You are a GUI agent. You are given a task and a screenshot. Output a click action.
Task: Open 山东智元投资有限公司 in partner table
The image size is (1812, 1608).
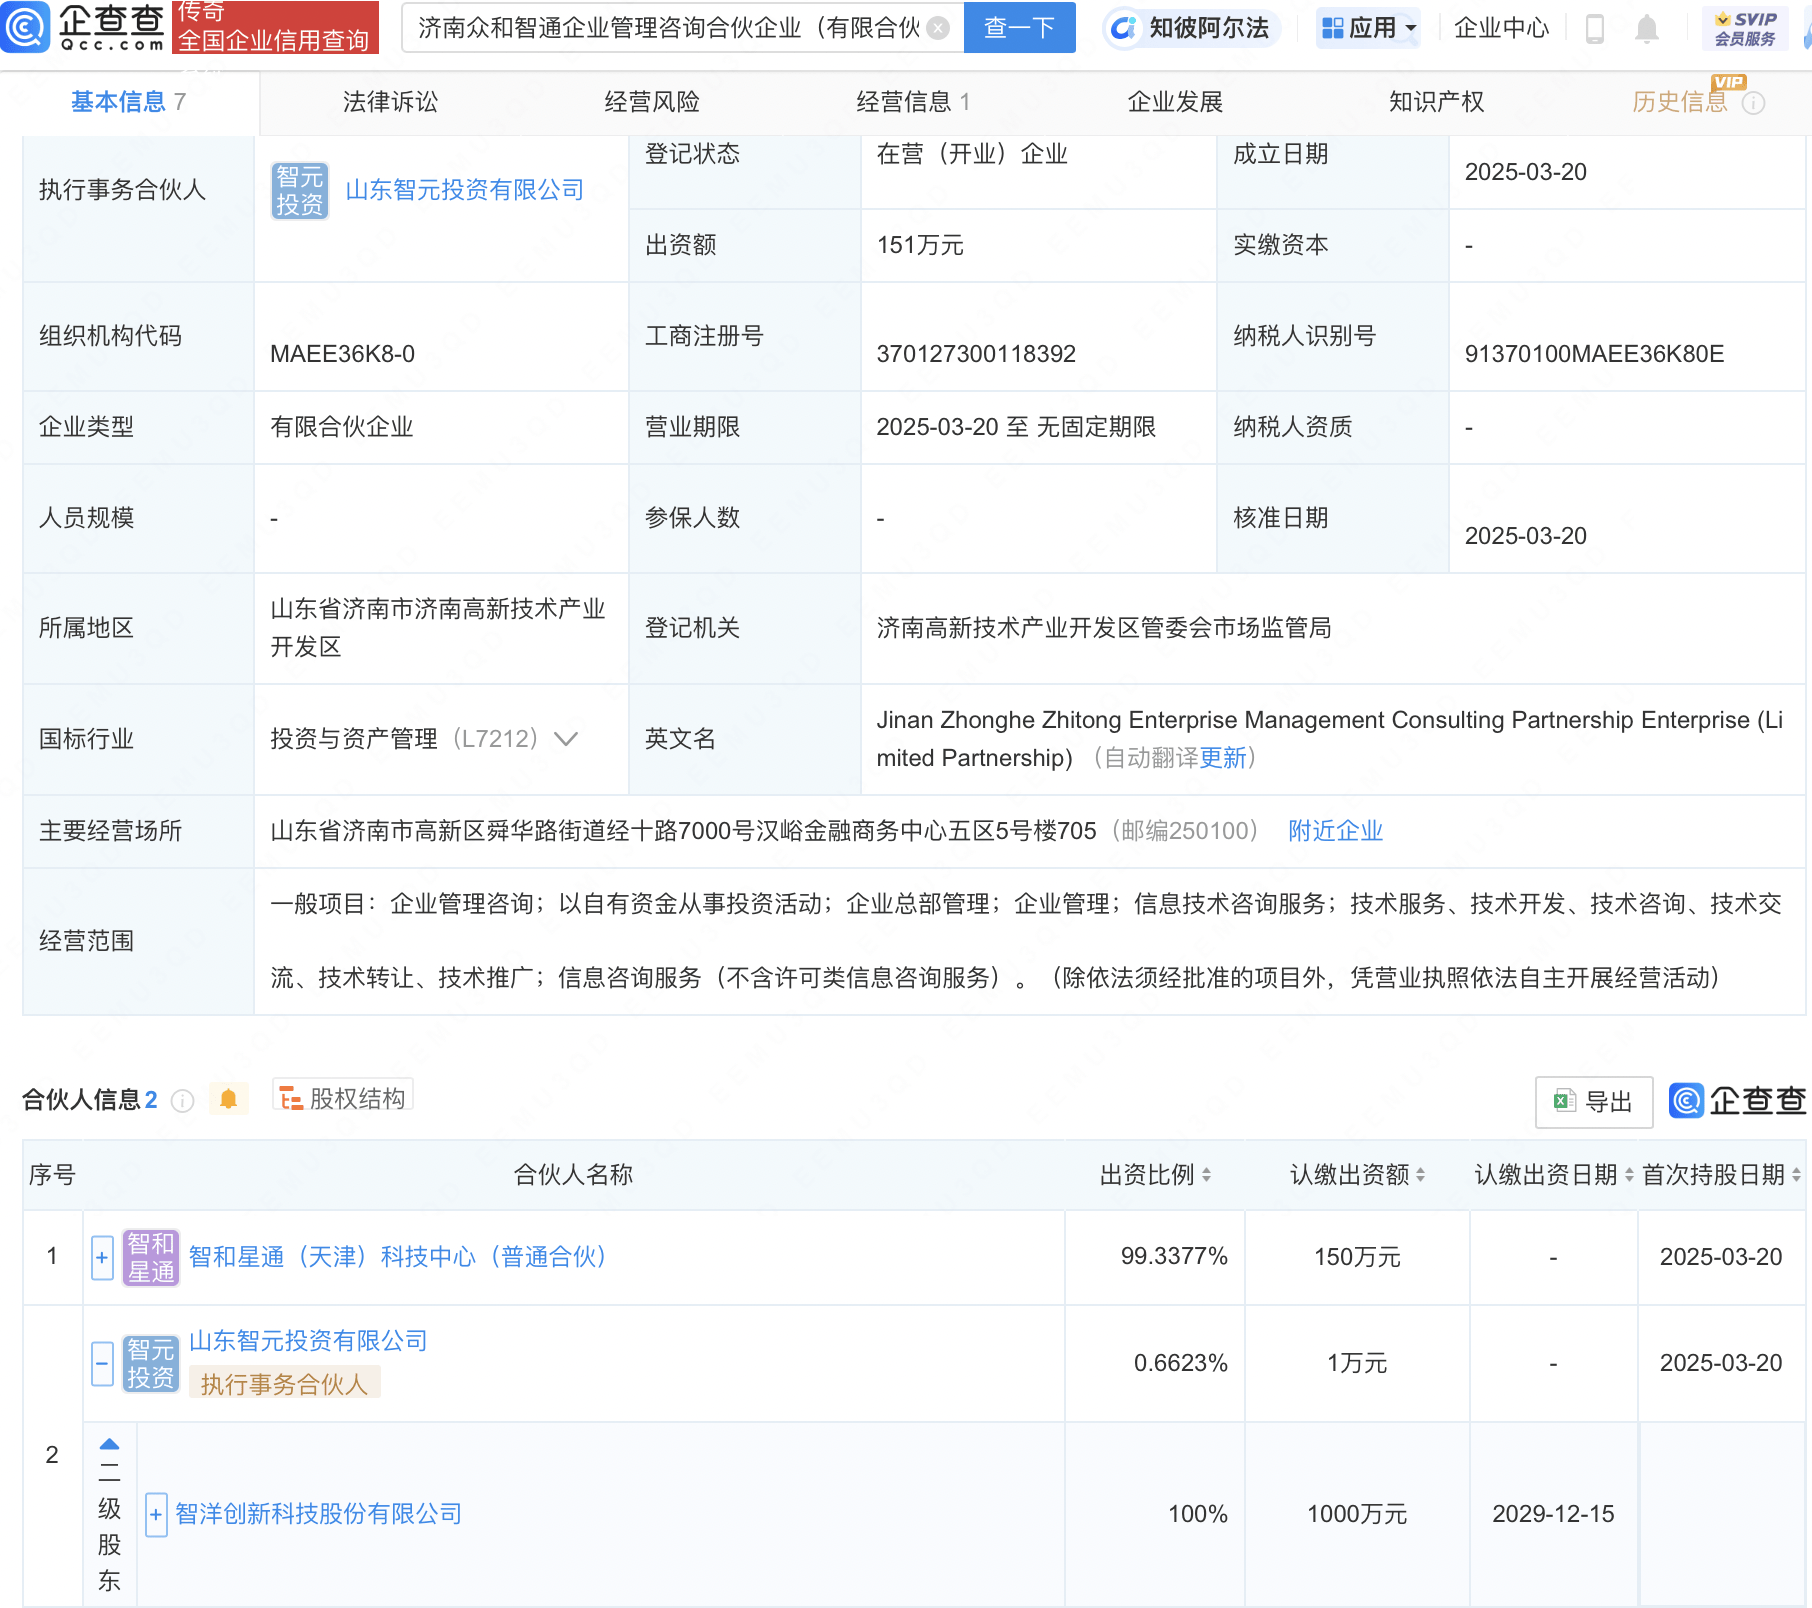[308, 1341]
